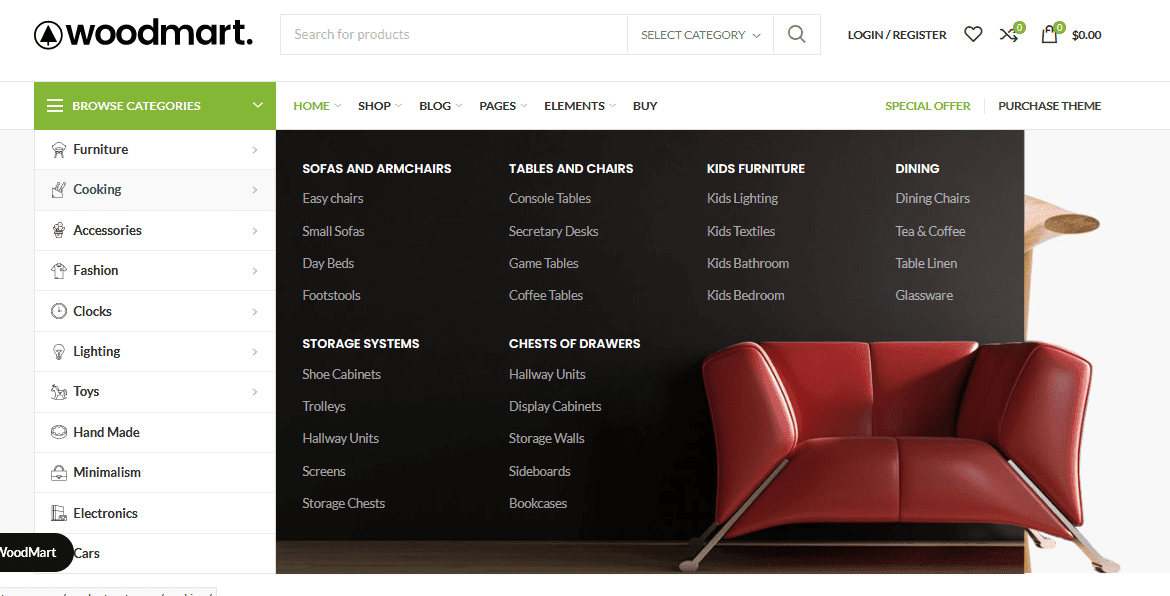Click the WoodMart floating badge
1170x596 pixels.
click(34, 553)
